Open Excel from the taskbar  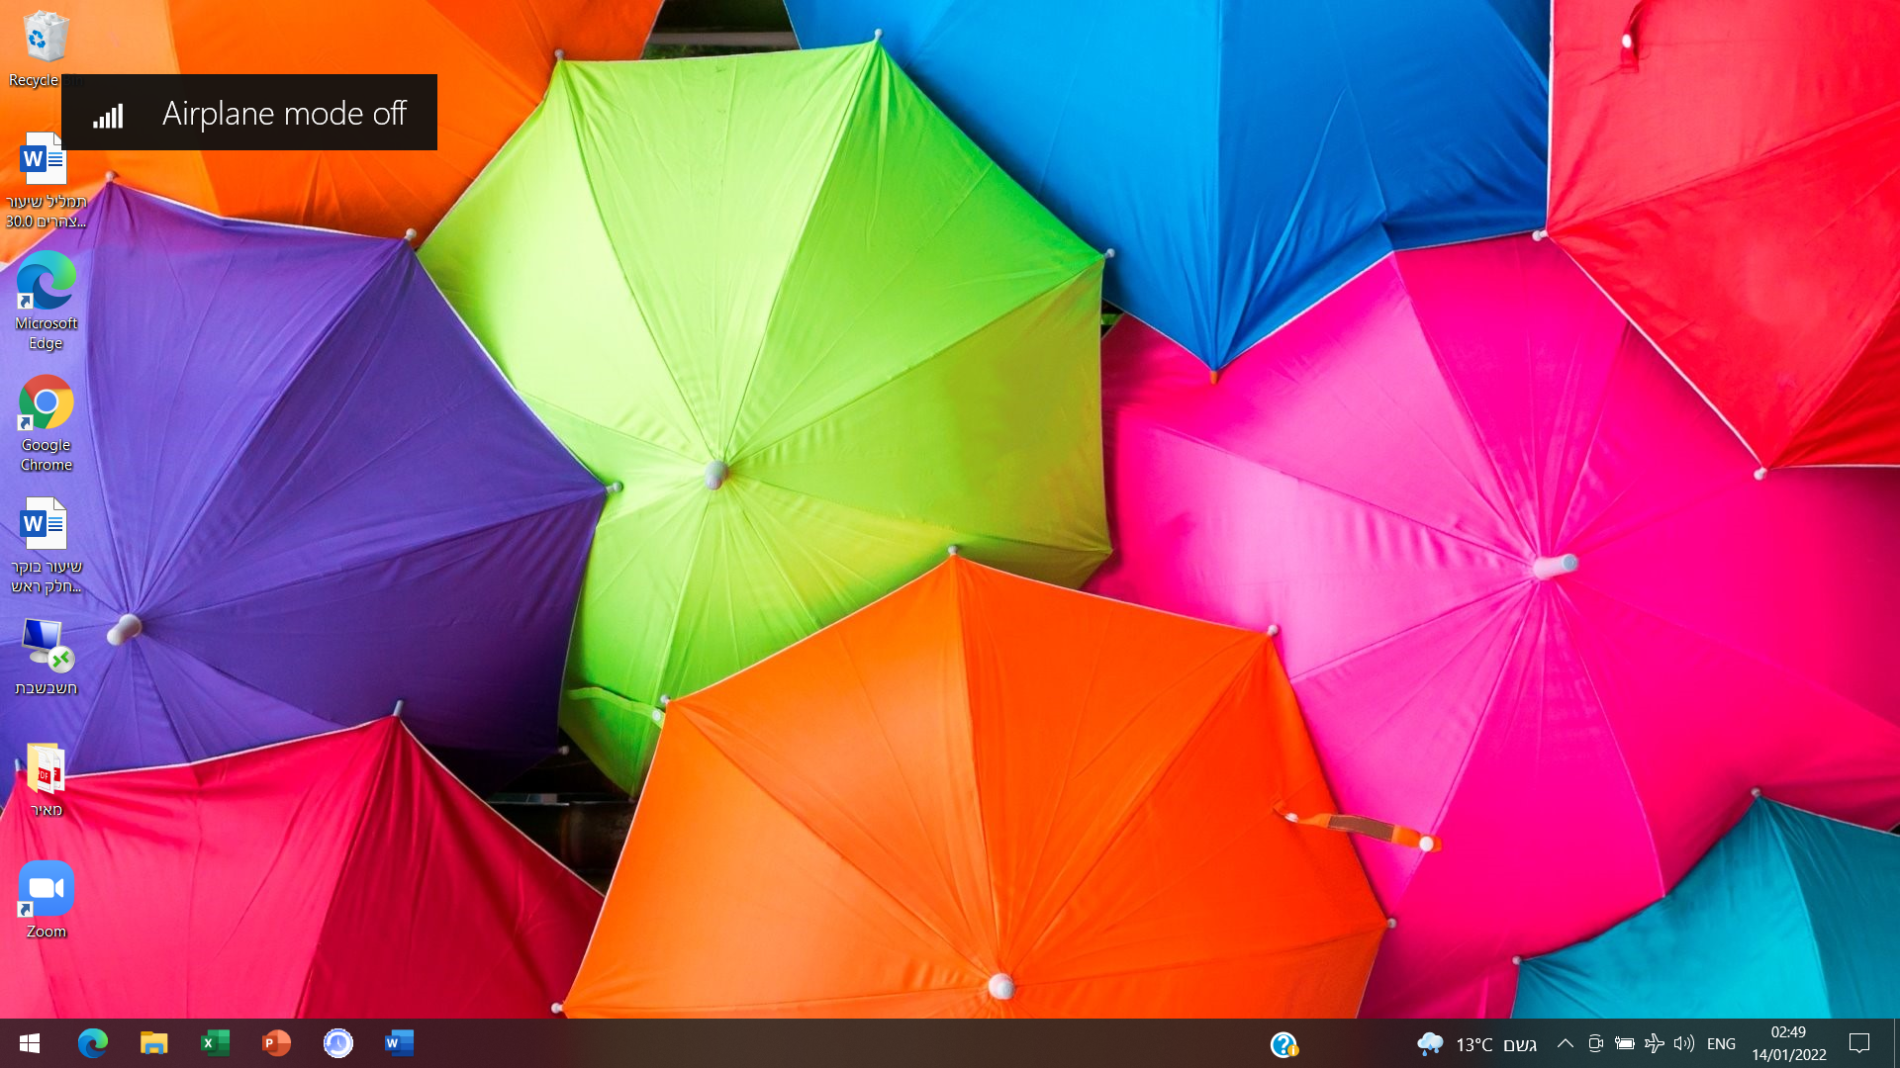point(215,1043)
